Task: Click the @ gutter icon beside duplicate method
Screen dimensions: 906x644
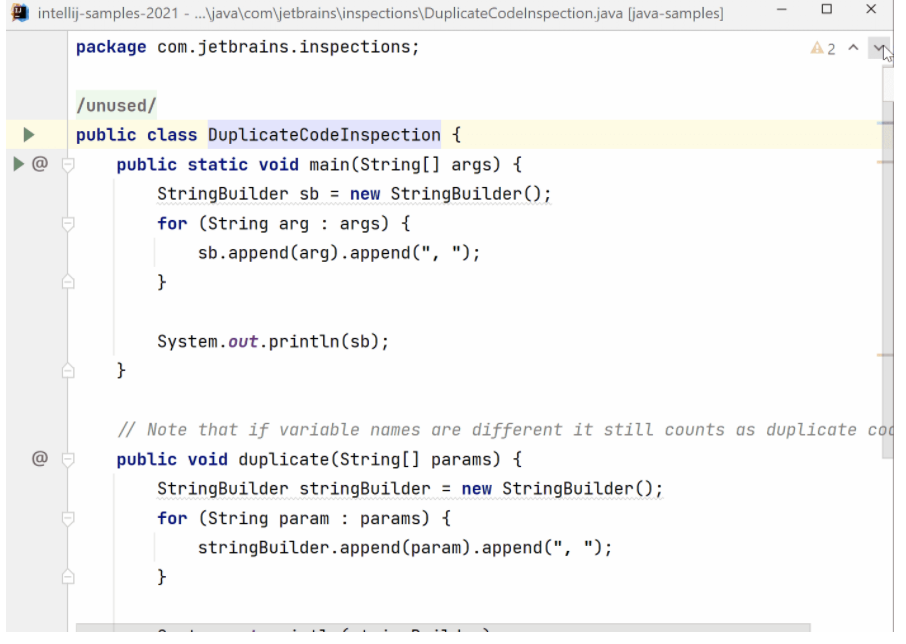Action: pos(40,460)
